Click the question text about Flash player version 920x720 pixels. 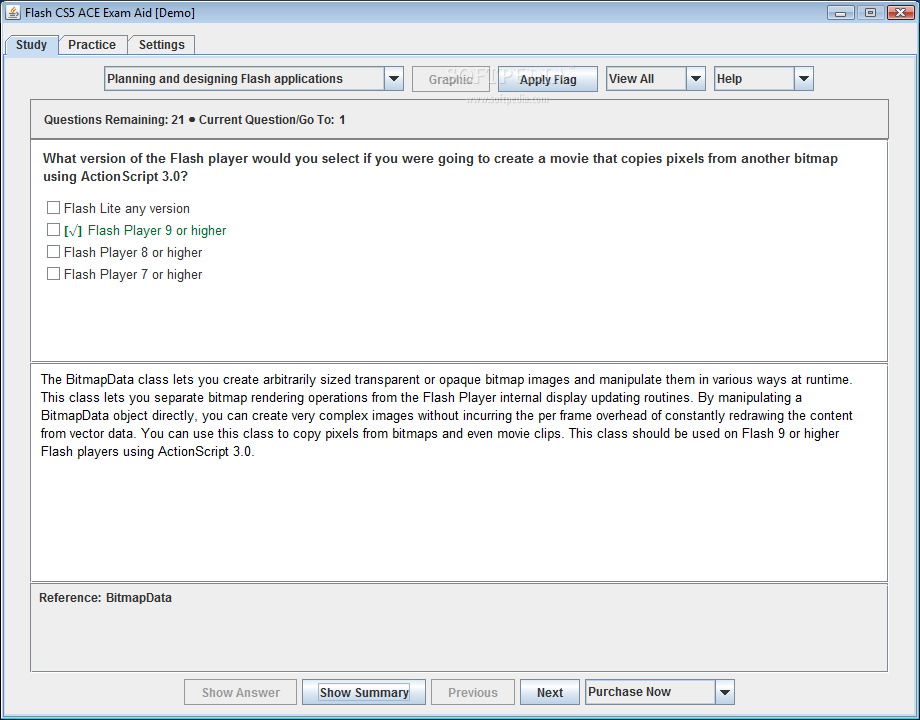pyautogui.click(x=440, y=167)
